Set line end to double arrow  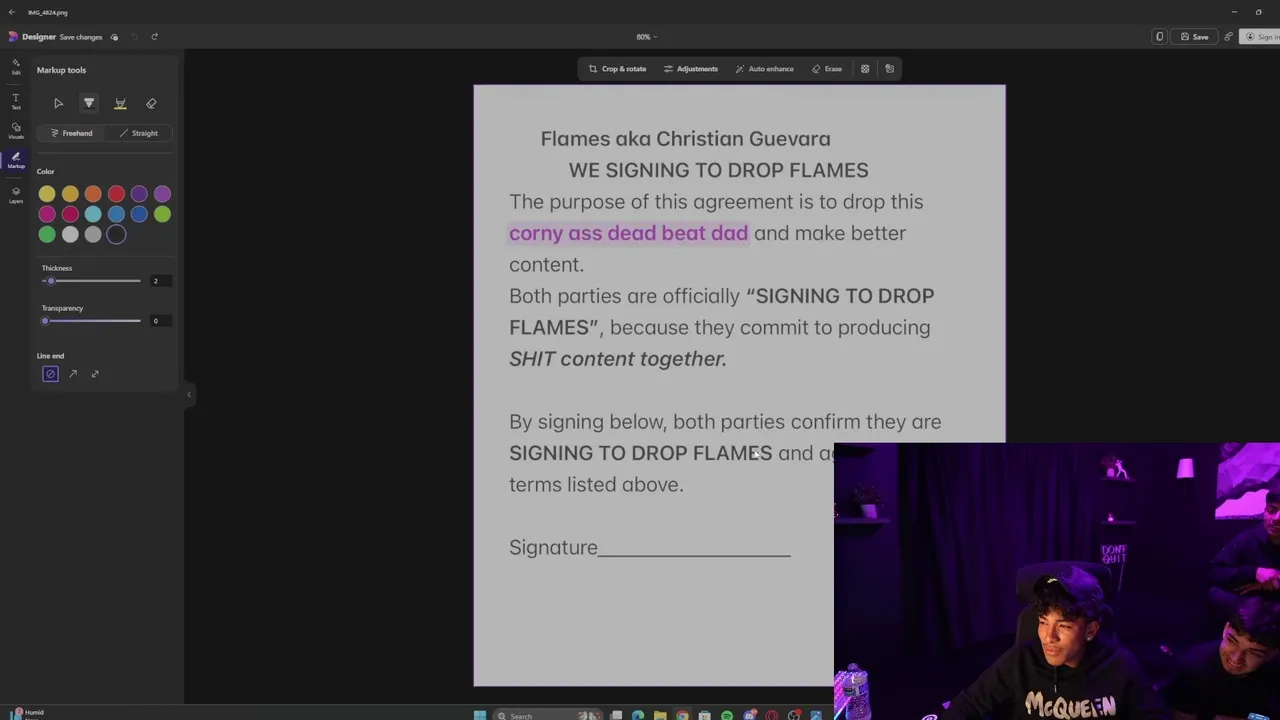click(95, 374)
